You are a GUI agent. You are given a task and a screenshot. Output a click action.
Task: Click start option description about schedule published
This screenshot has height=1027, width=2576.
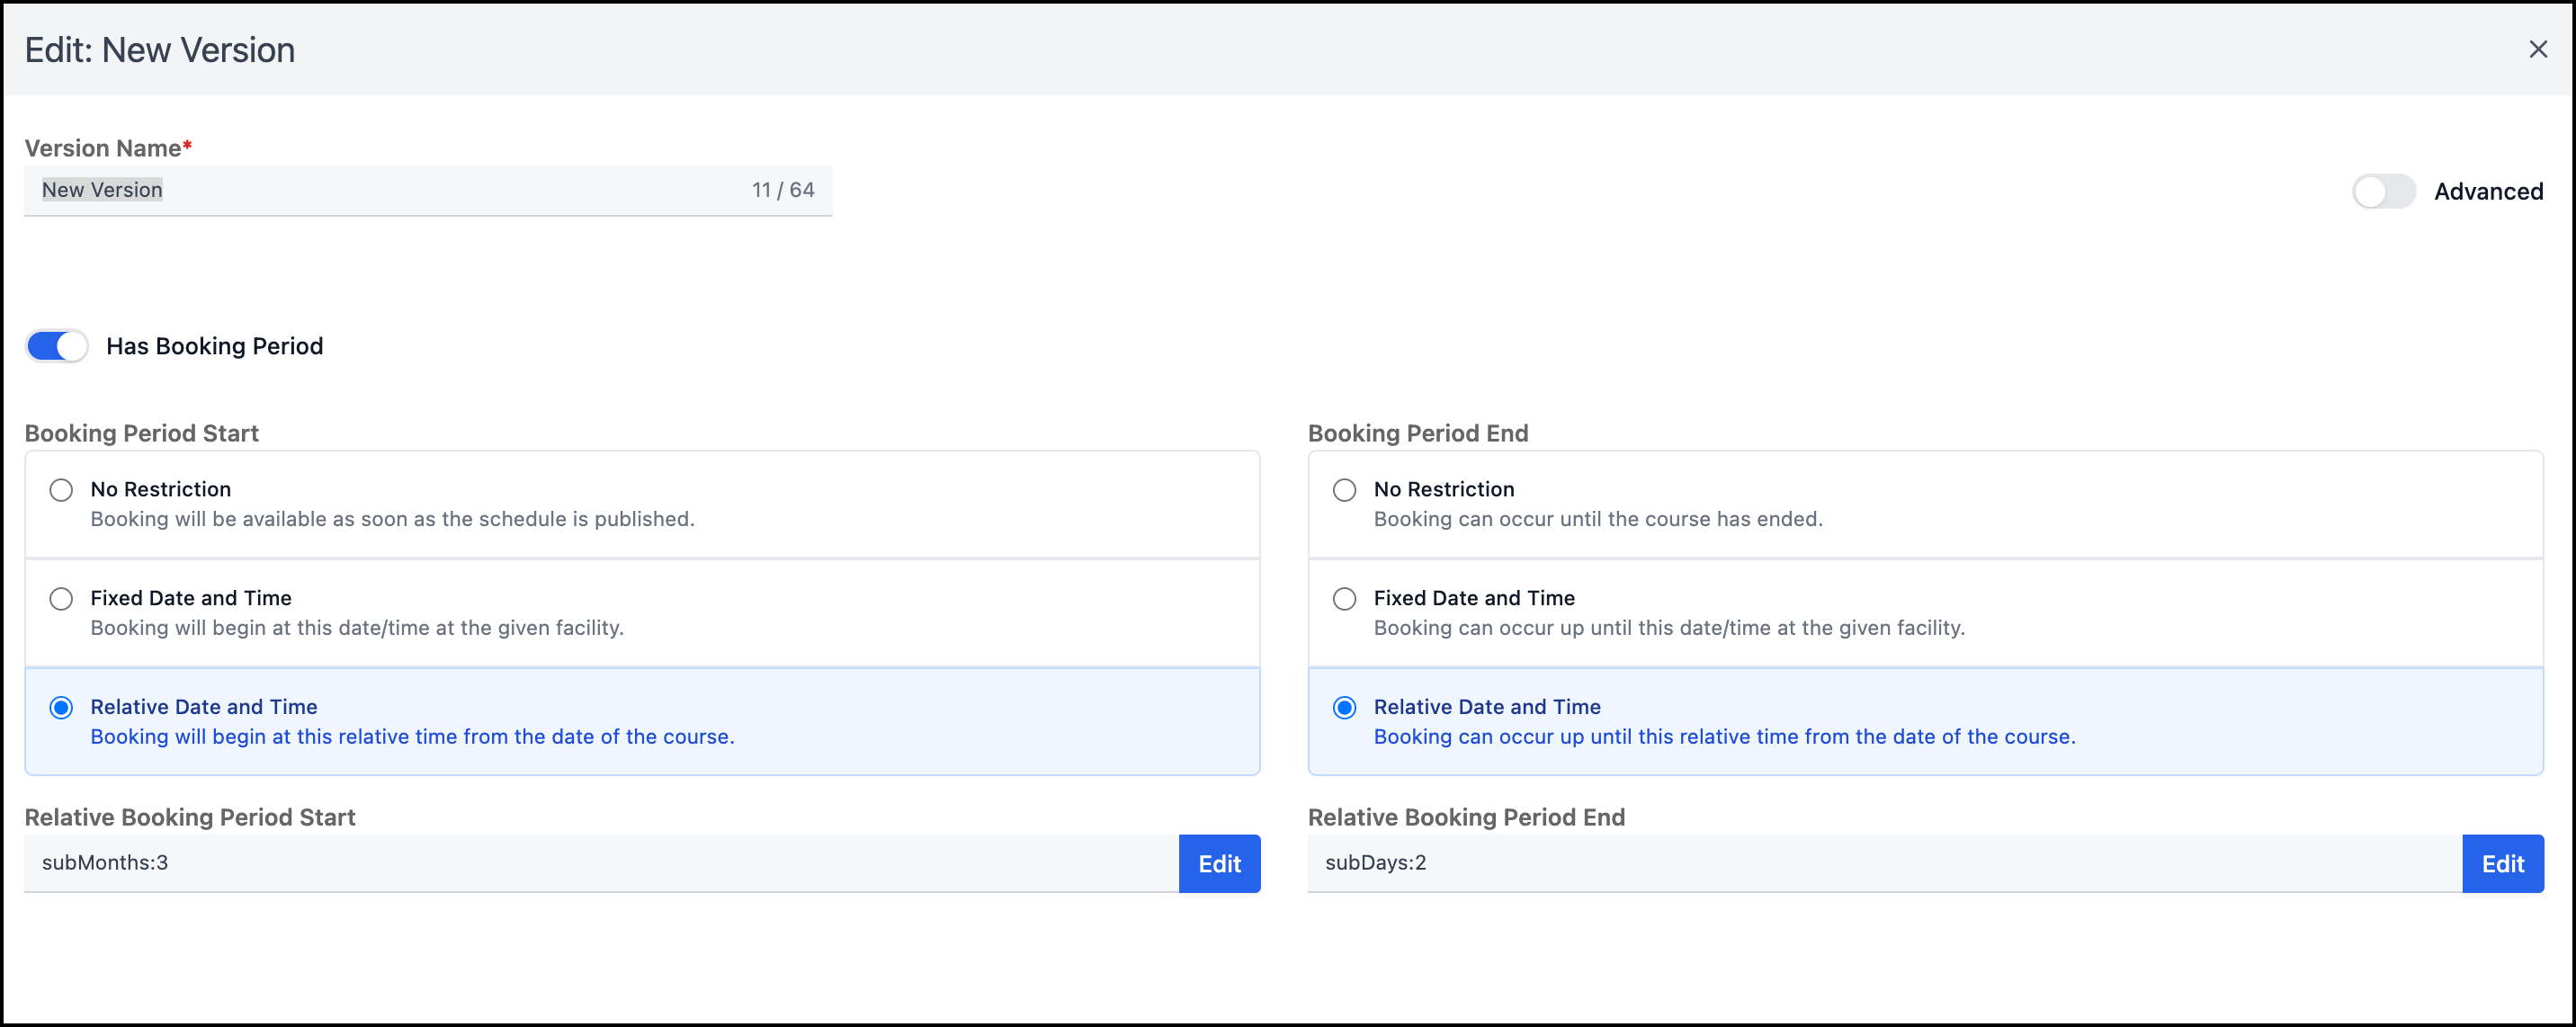[x=392, y=519]
